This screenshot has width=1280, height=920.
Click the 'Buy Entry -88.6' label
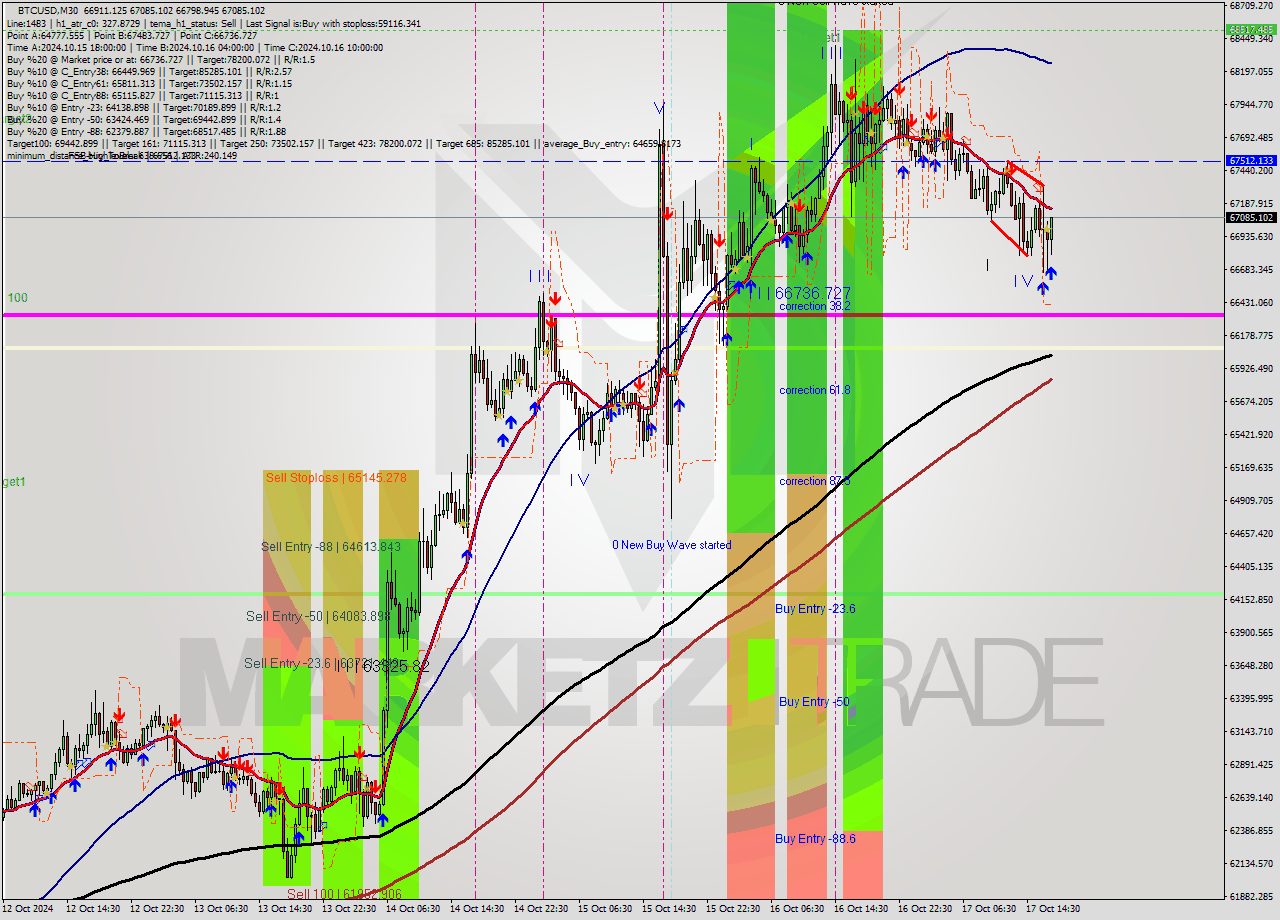pos(815,839)
